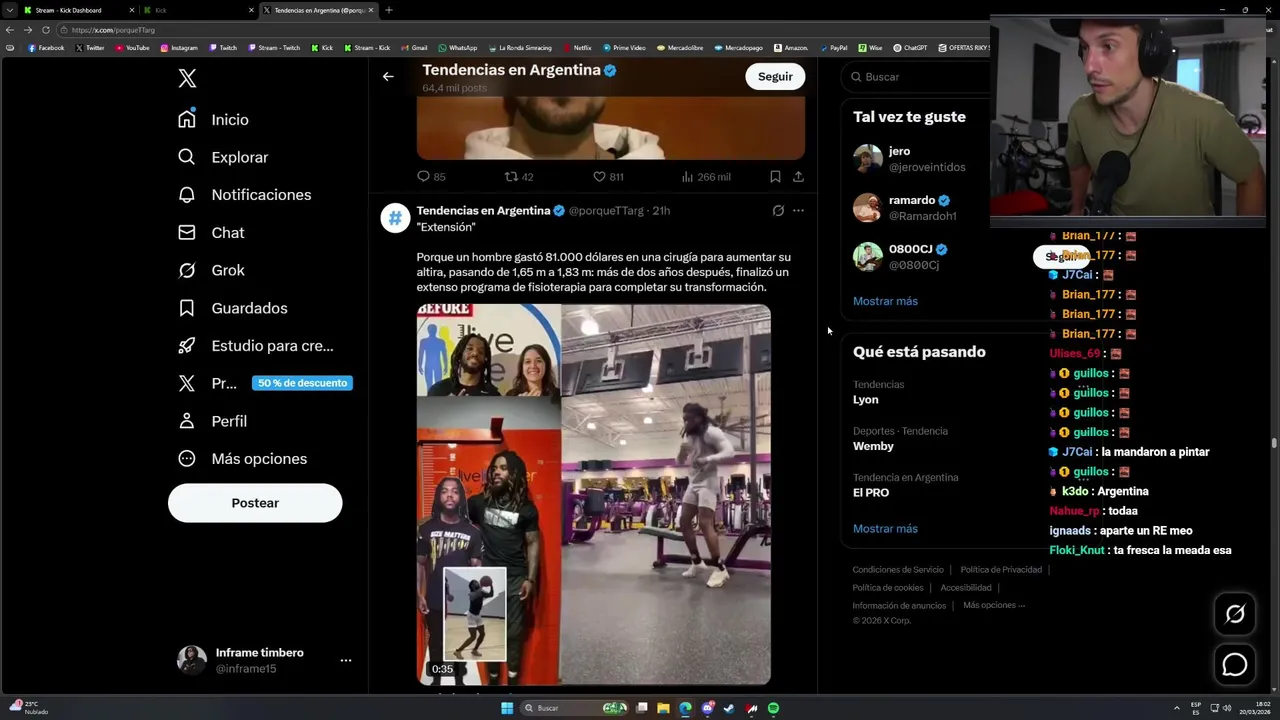Open Spotify from the taskbar
Viewport: 1280px width, 720px height.
tap(773, 708)
